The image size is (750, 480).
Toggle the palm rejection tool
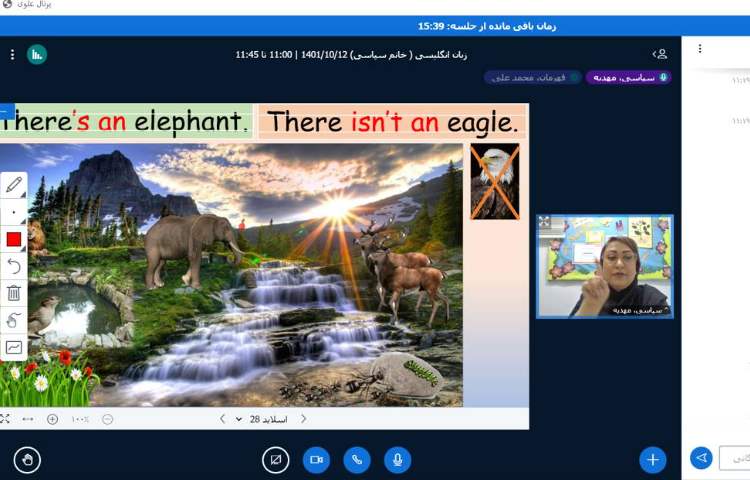14,320
